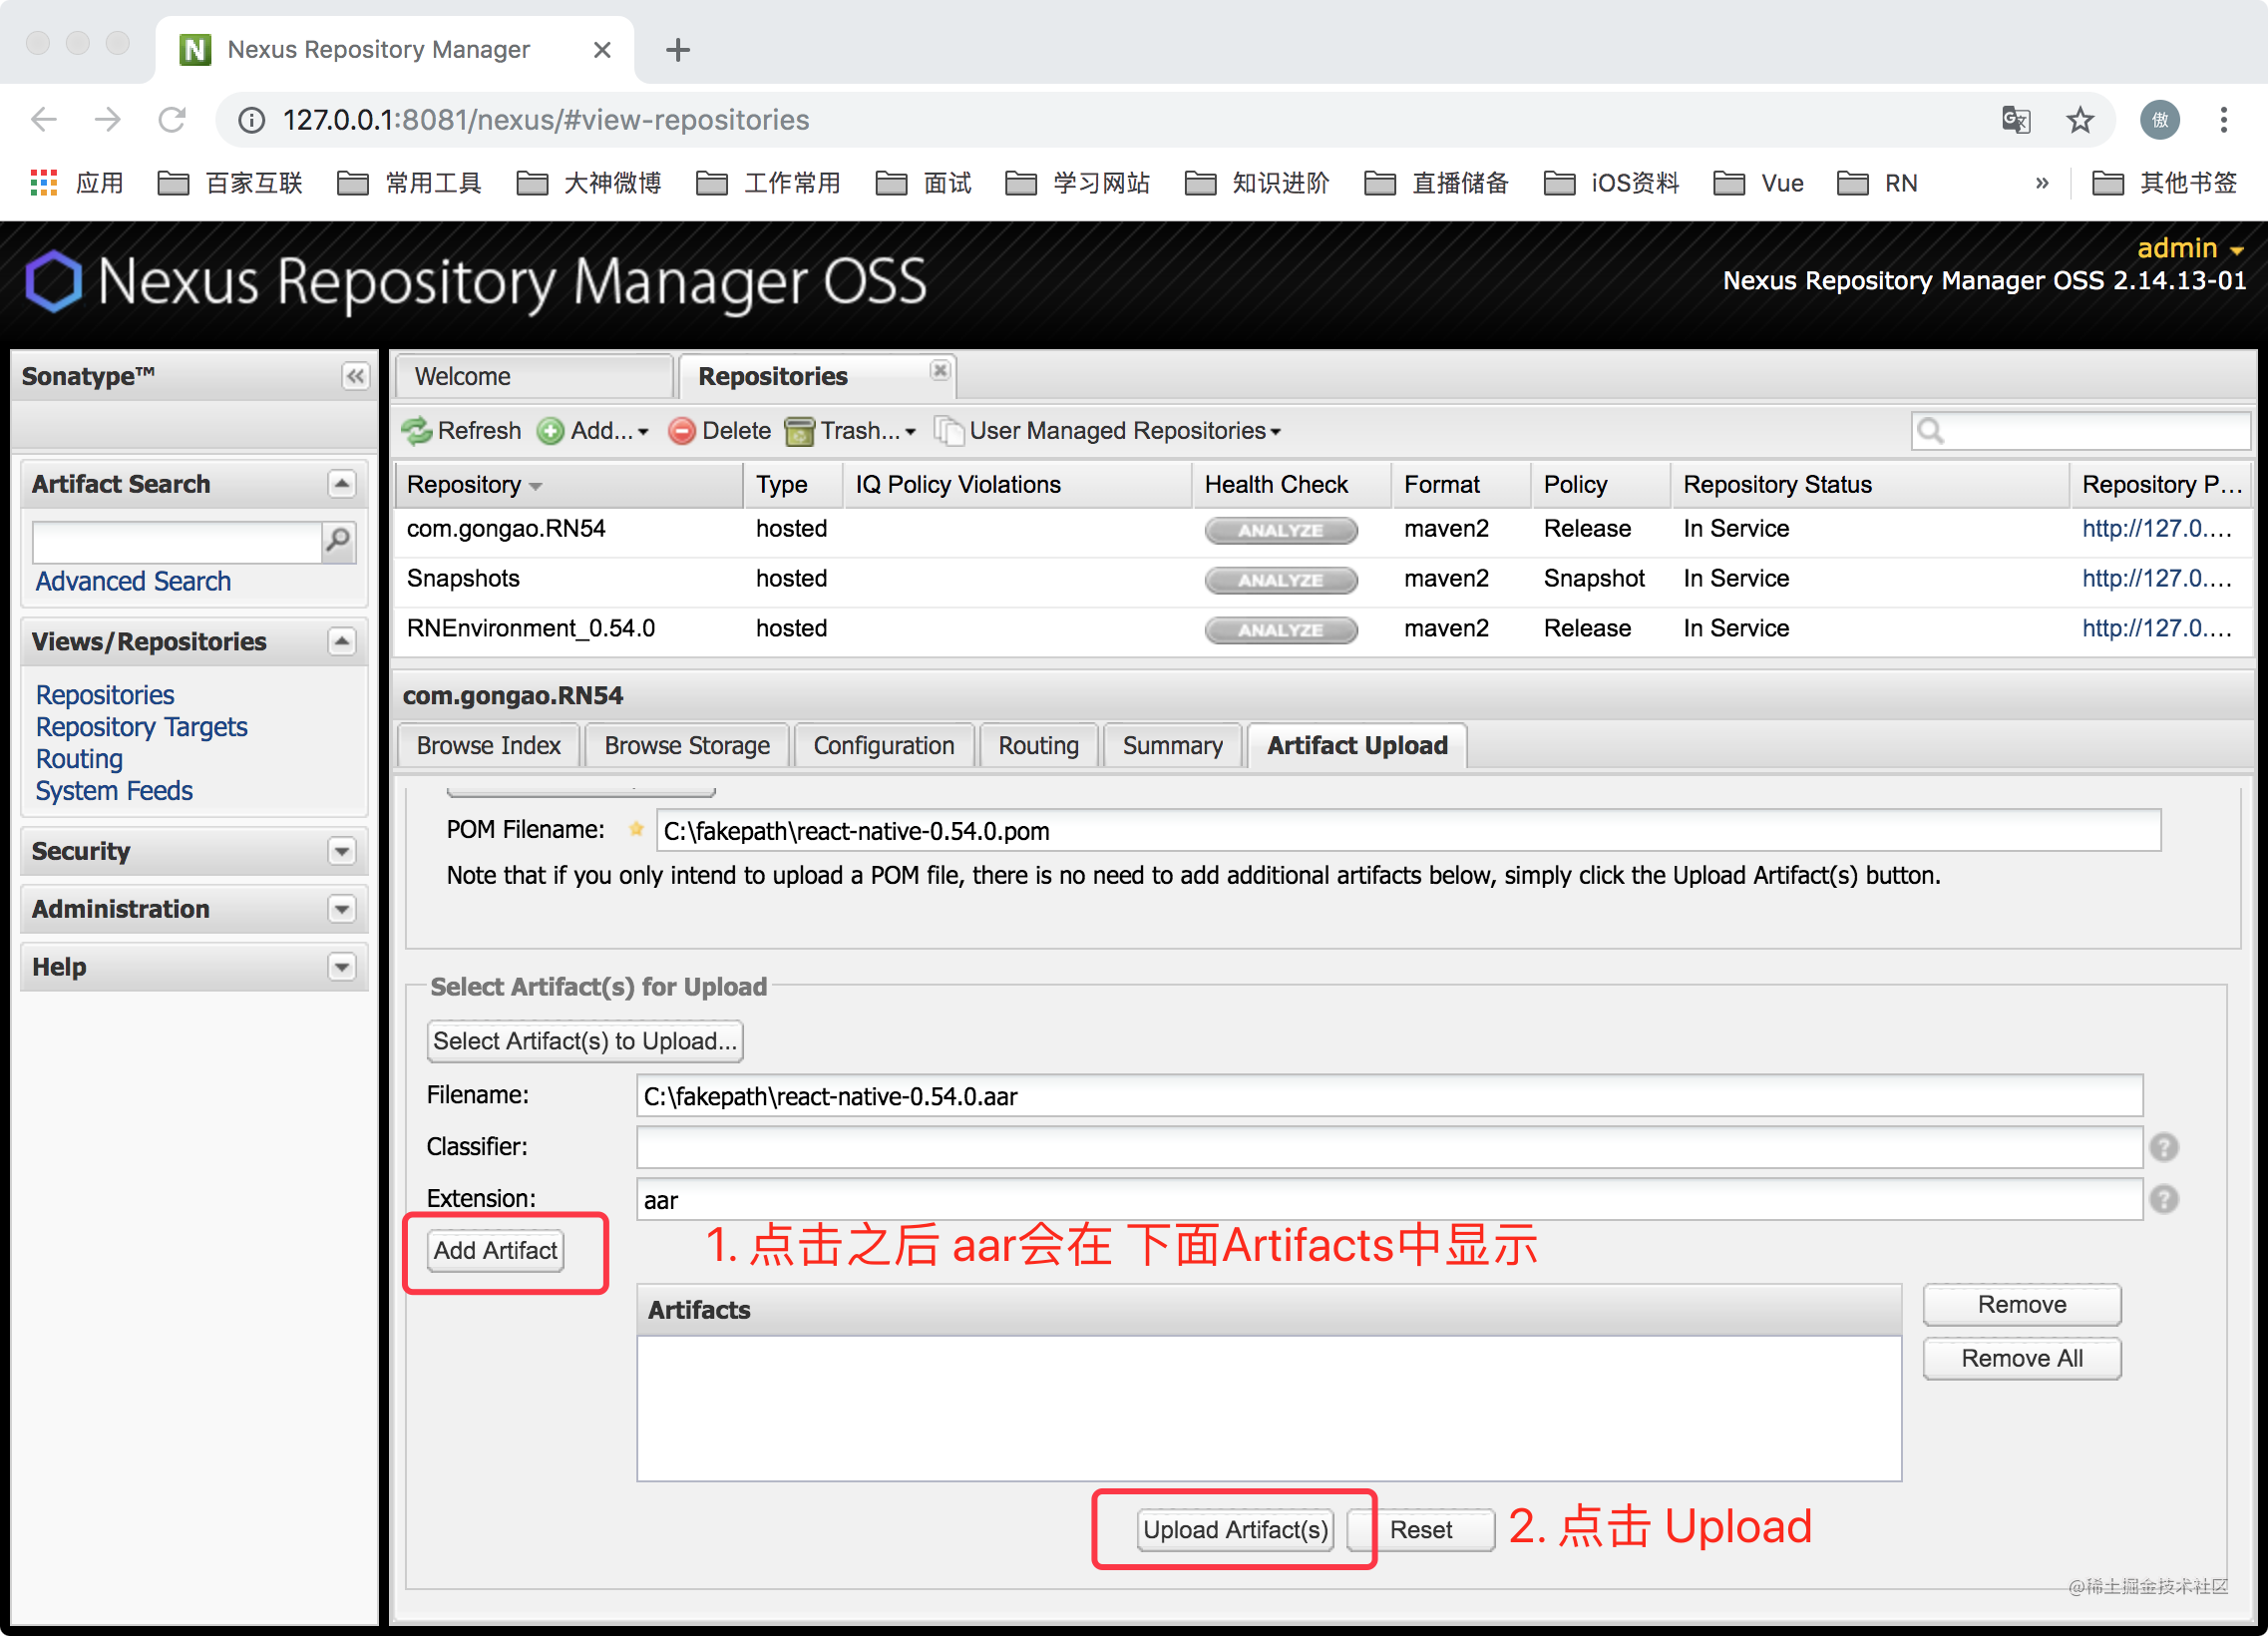
Task: Open the Summary tab
Action: coord(1172,746)
